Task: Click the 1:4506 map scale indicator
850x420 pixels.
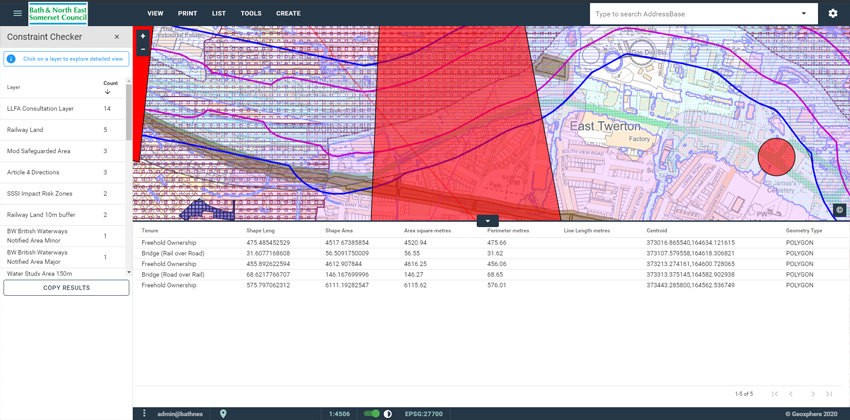Action: tap(339, 414)
